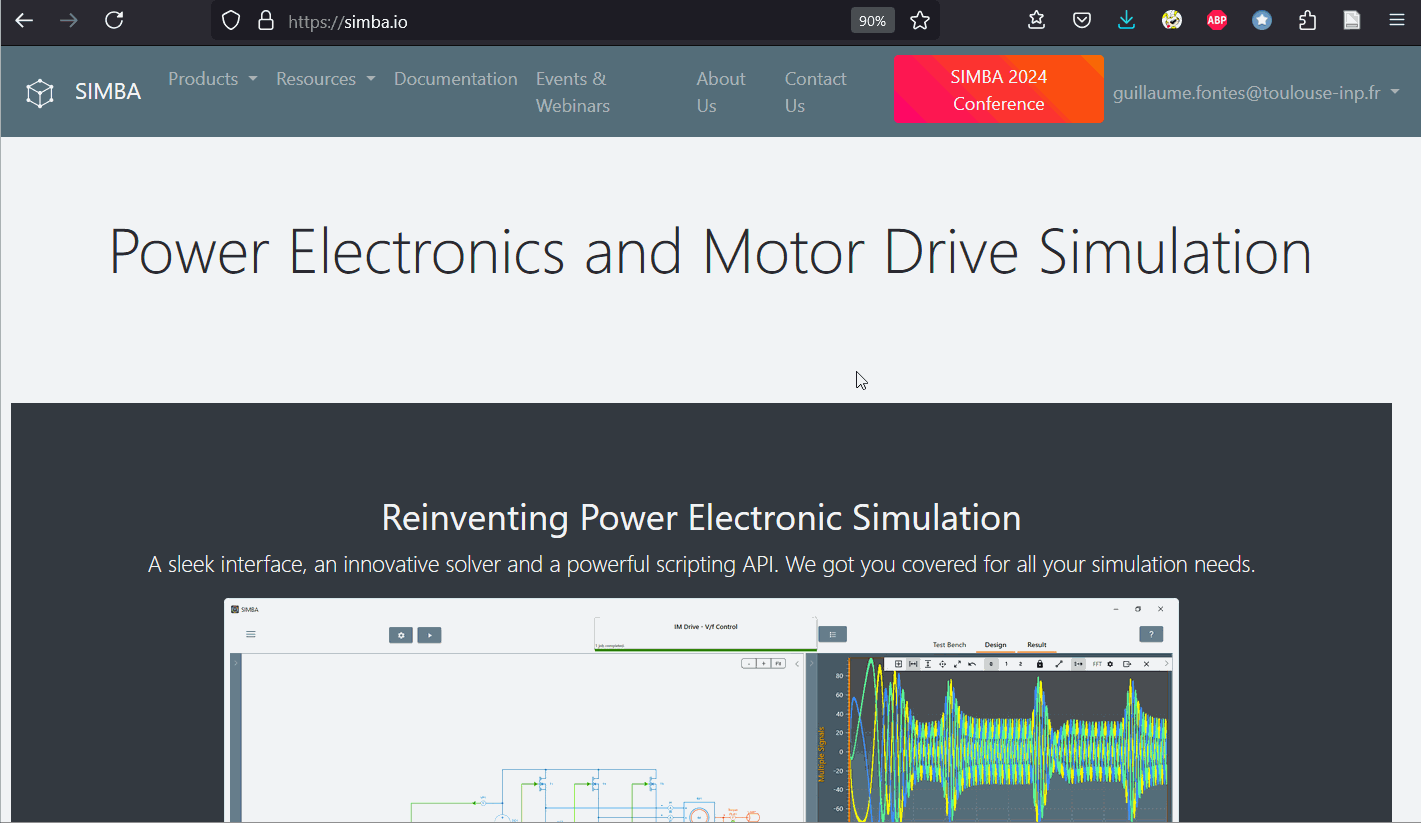The image size is (1421, 823).
Task: Expand the Products dropdown menu
Action: pos(212,79)
